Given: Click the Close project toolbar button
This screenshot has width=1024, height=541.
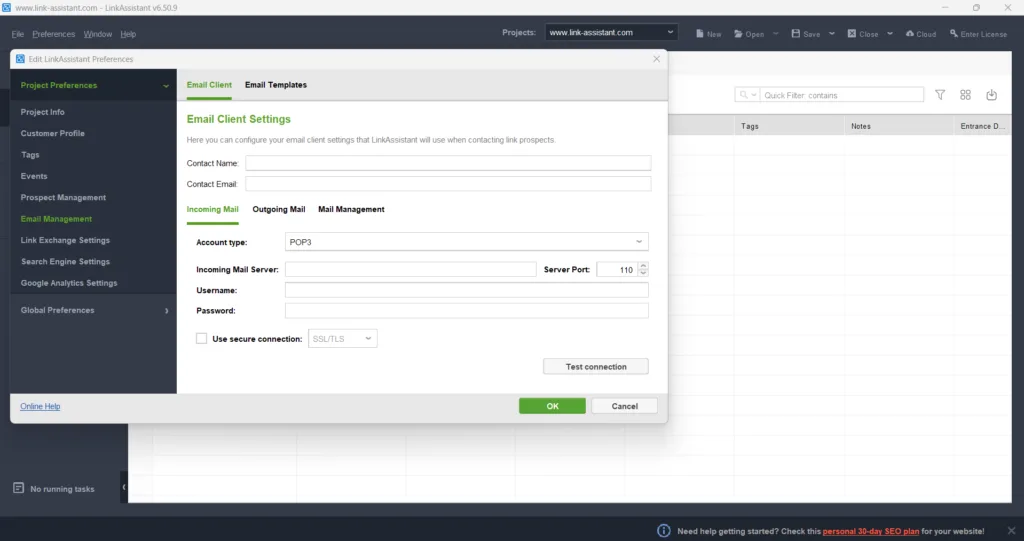Looking at the screenshot, I should pyautogui.click(x=863, y=34).
